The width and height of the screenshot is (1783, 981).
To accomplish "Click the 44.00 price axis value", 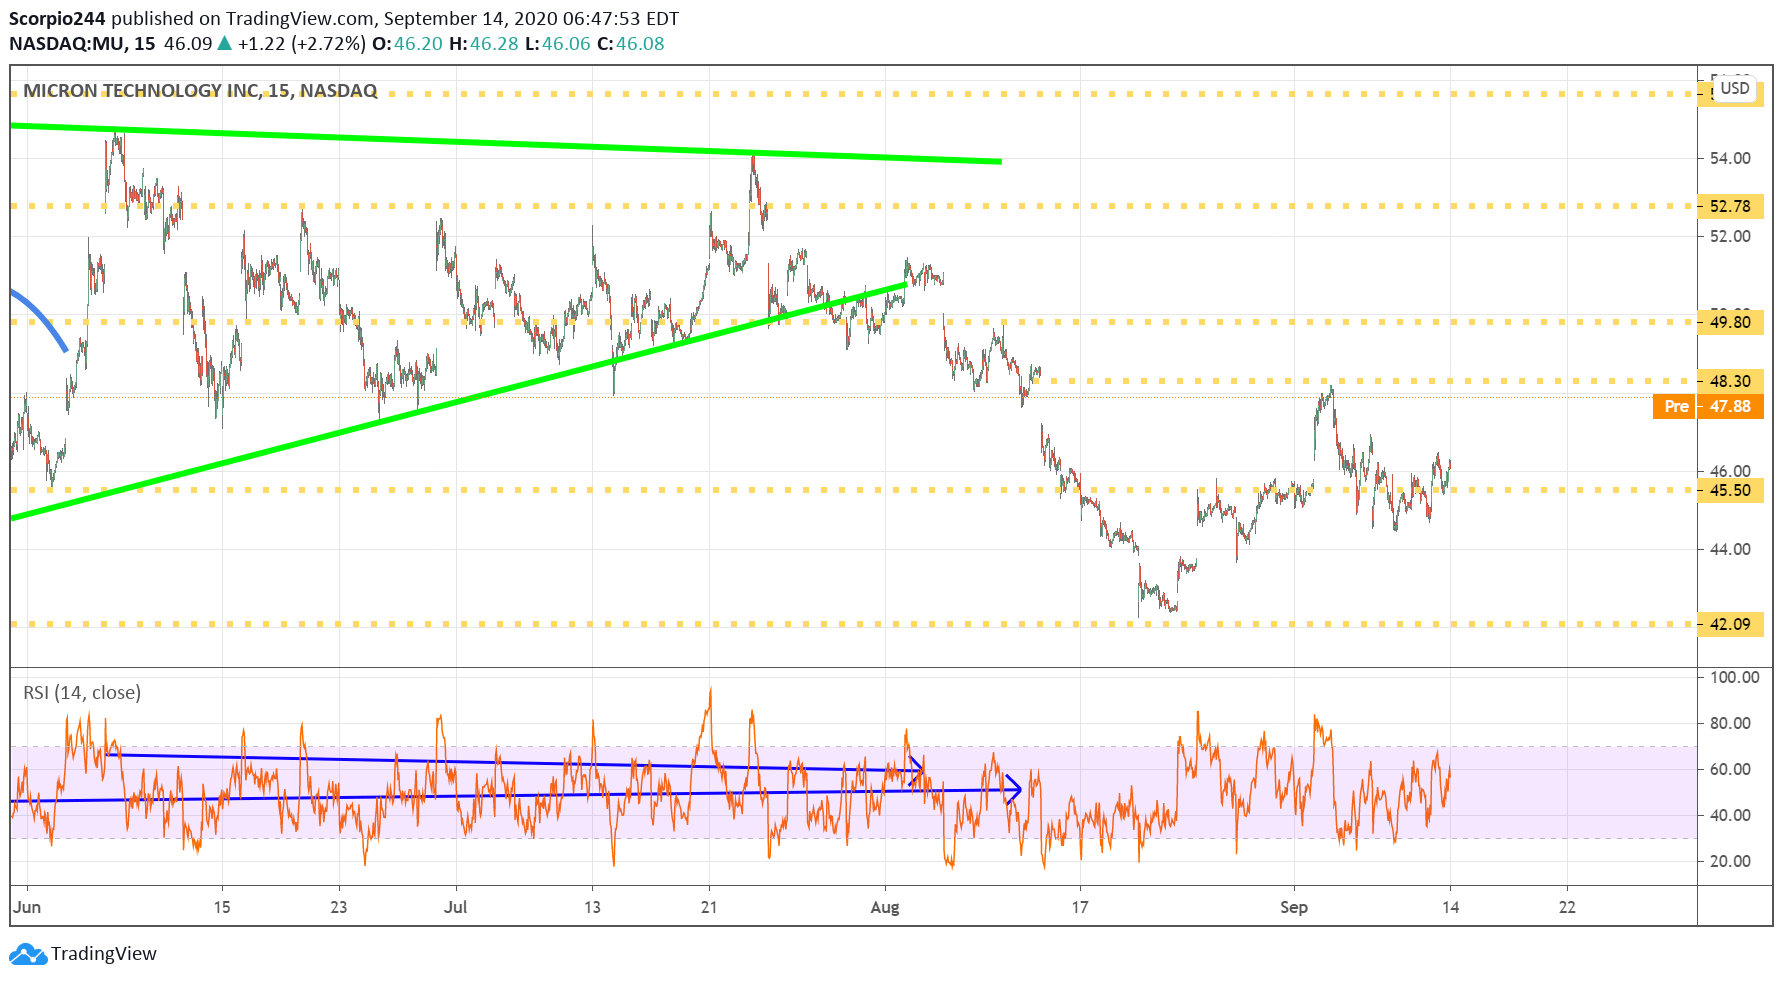I will click(1730, 549).
